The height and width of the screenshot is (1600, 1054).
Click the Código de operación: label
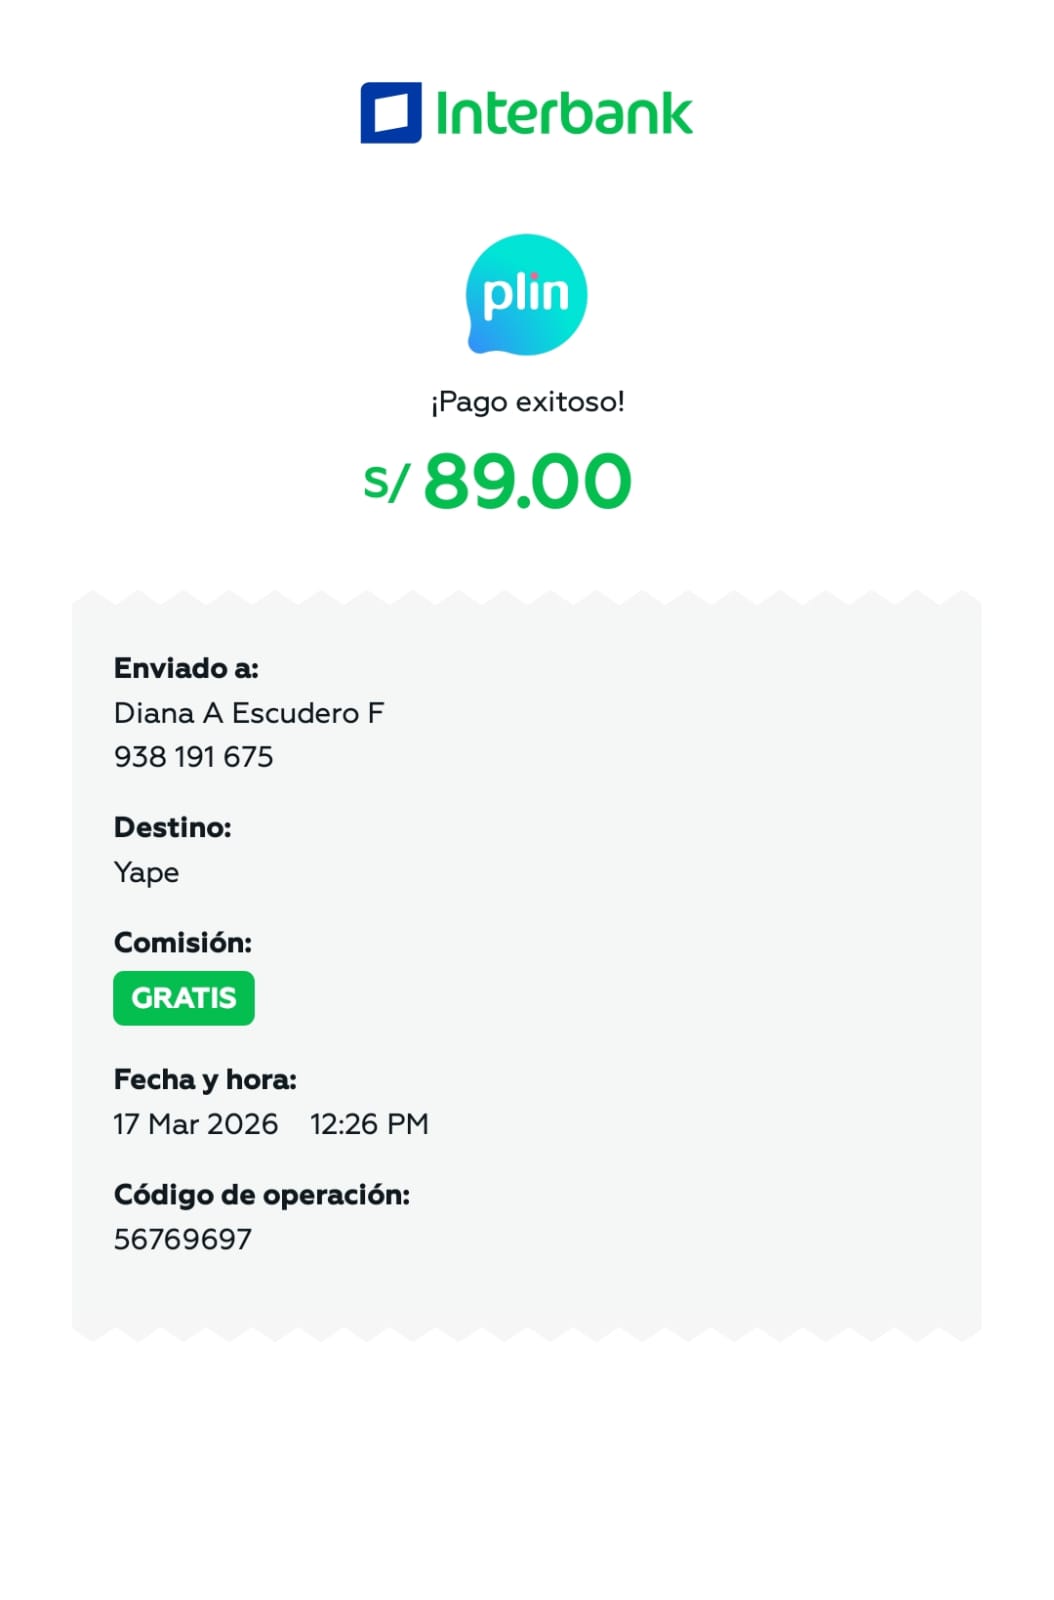coord(262,1195)
